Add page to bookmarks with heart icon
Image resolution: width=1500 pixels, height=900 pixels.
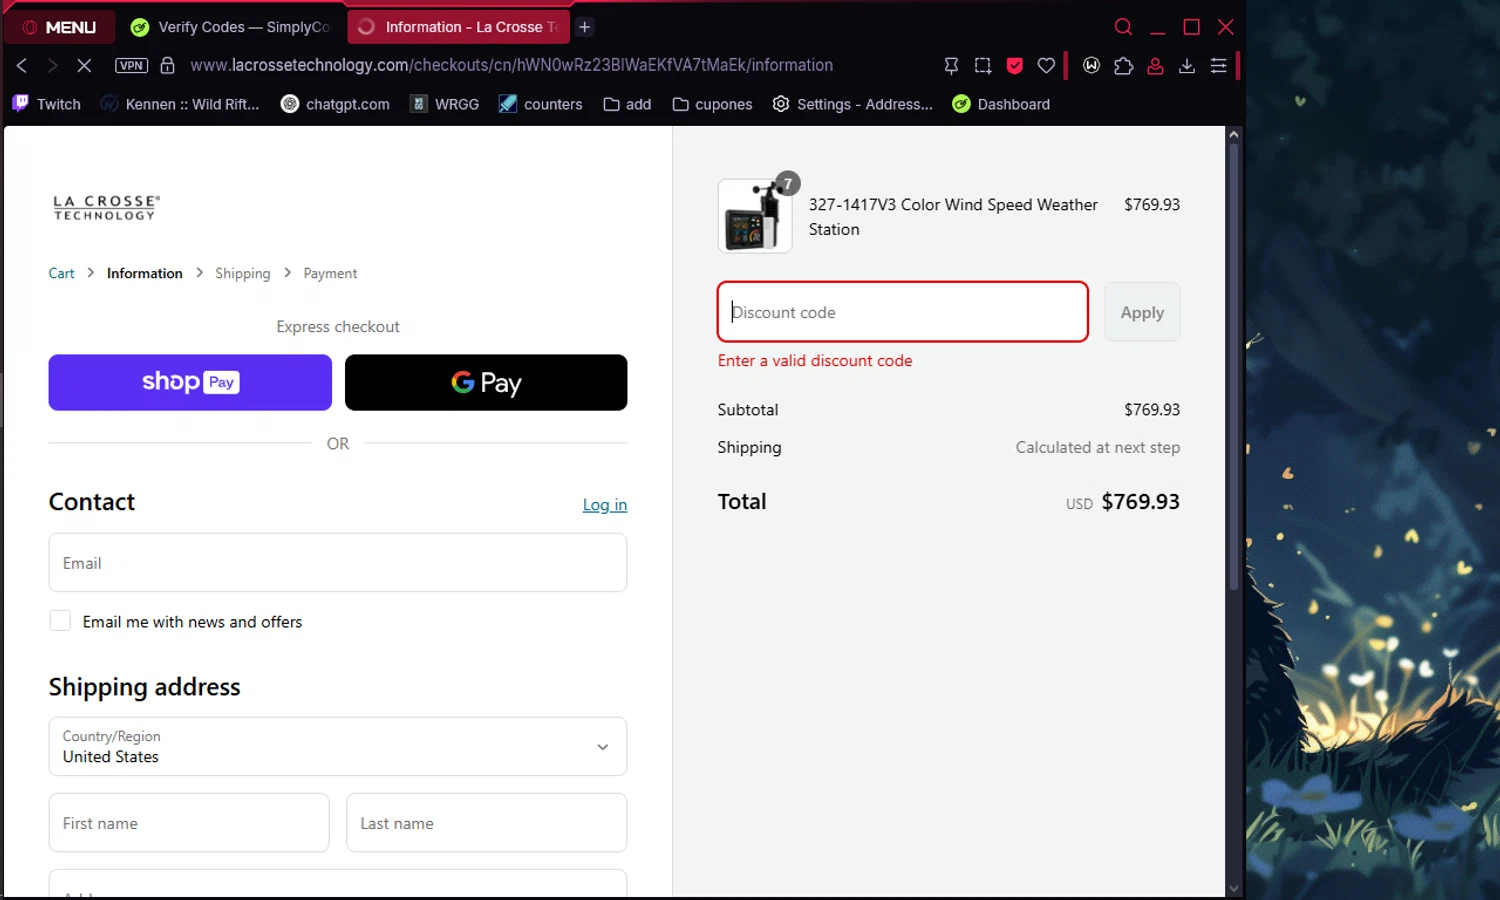tap(1046, 65)
